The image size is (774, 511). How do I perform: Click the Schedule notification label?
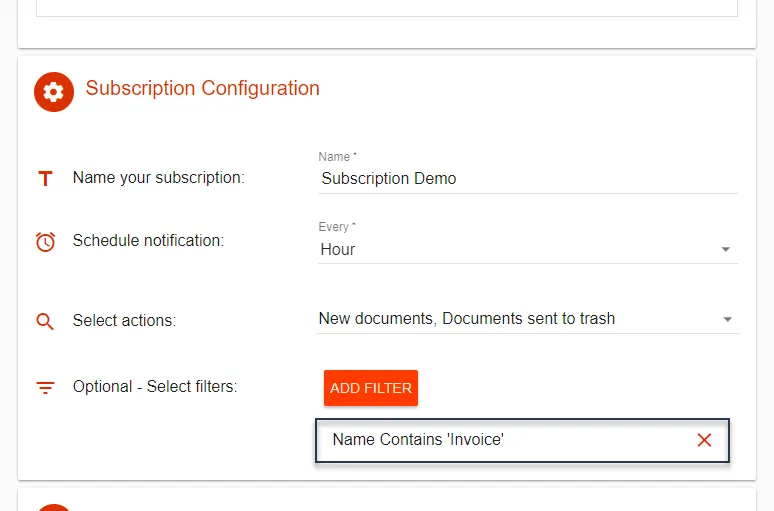point(148,240)
